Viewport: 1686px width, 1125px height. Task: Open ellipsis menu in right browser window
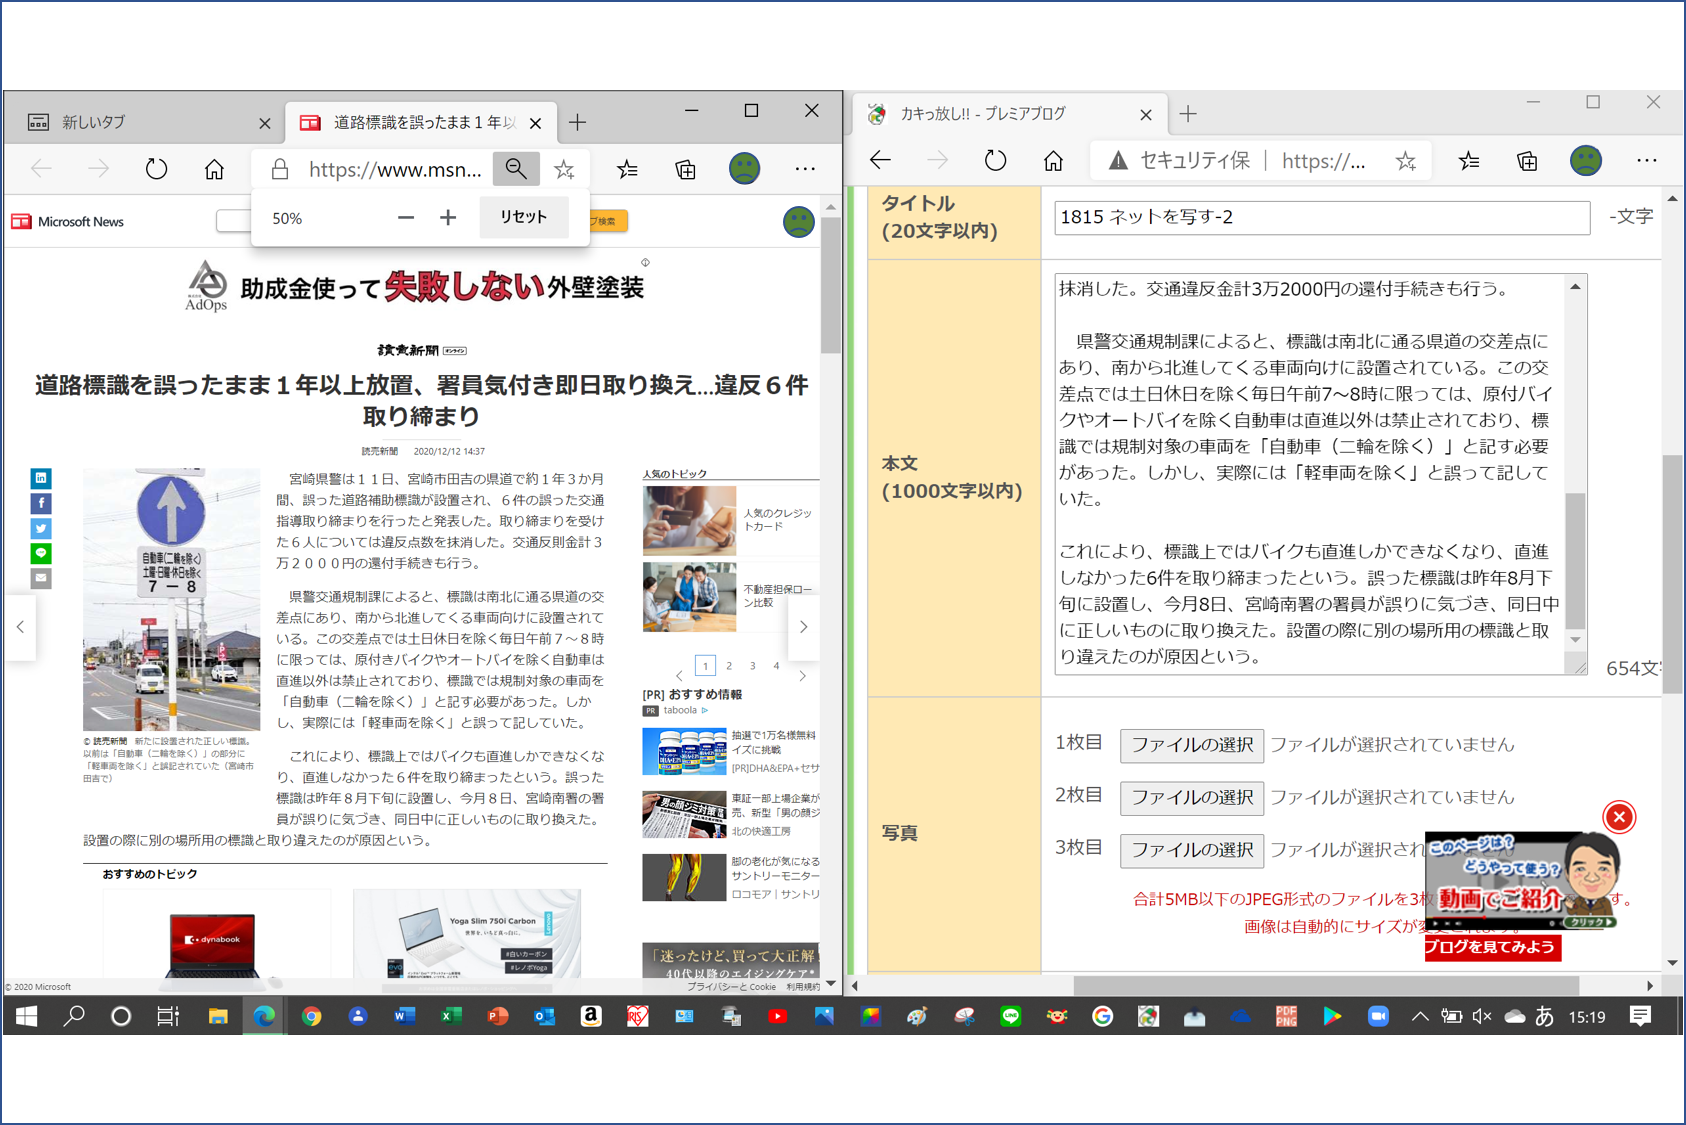coord(1647,160)
